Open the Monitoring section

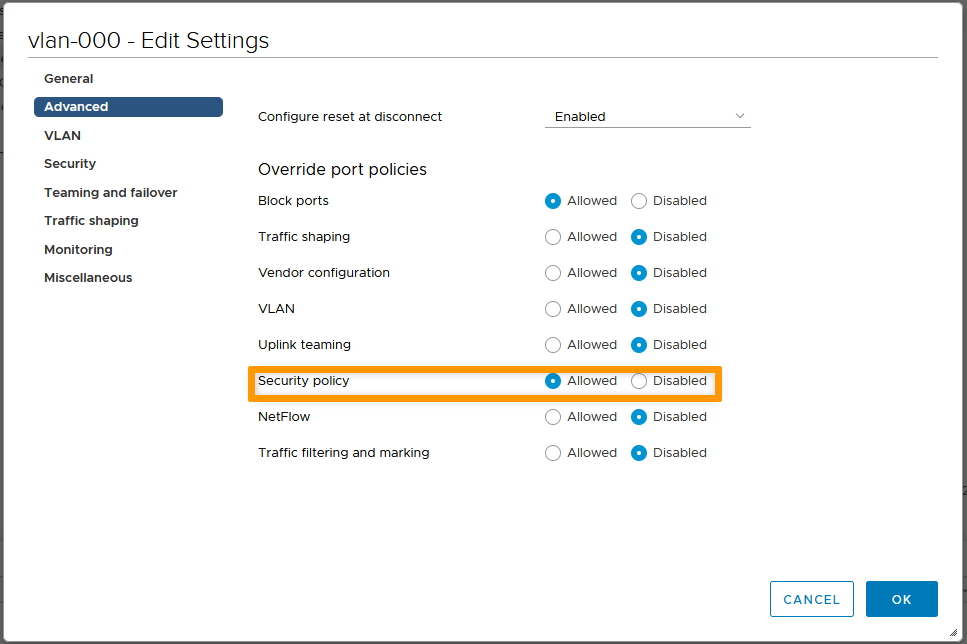click(78, 250)
